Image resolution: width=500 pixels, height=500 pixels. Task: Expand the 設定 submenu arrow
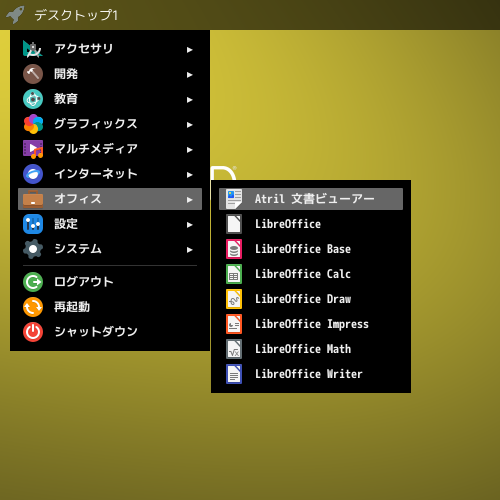click(x=190, y=225)
